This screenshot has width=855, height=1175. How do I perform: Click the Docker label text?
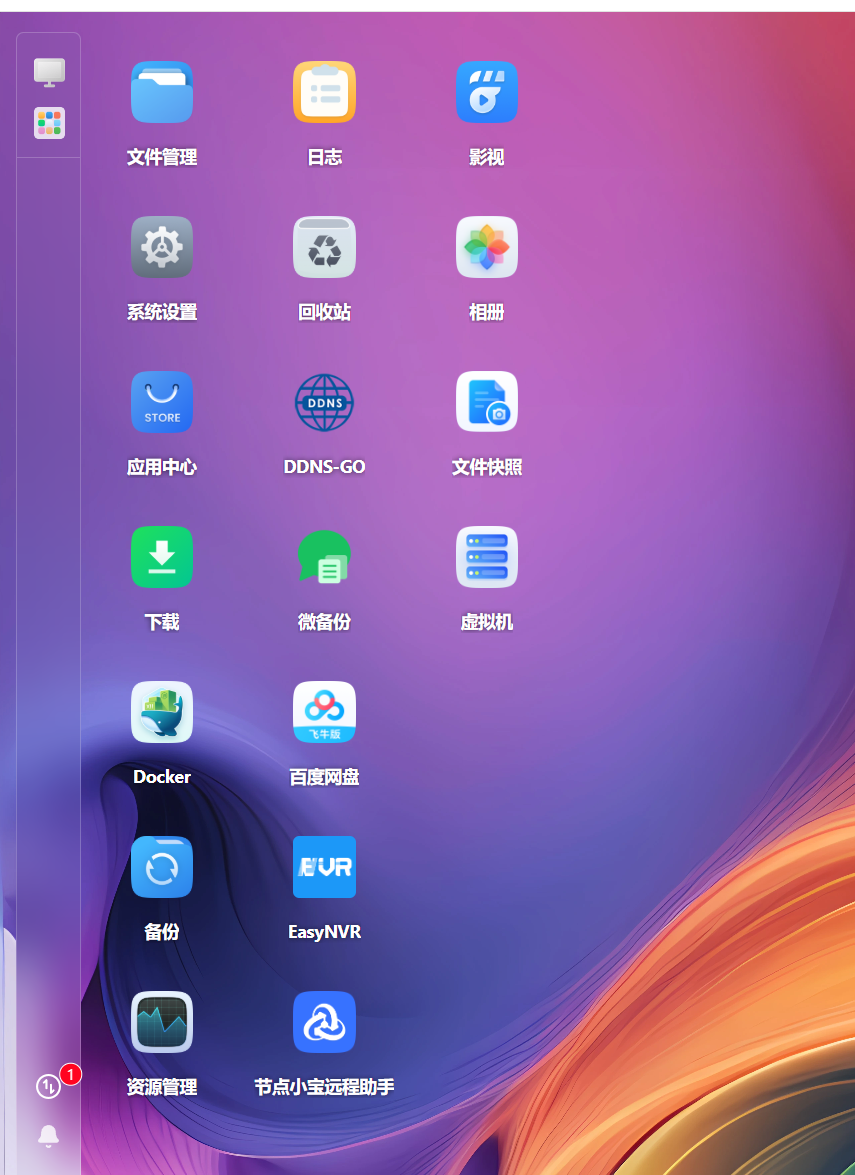coord(162,777)
